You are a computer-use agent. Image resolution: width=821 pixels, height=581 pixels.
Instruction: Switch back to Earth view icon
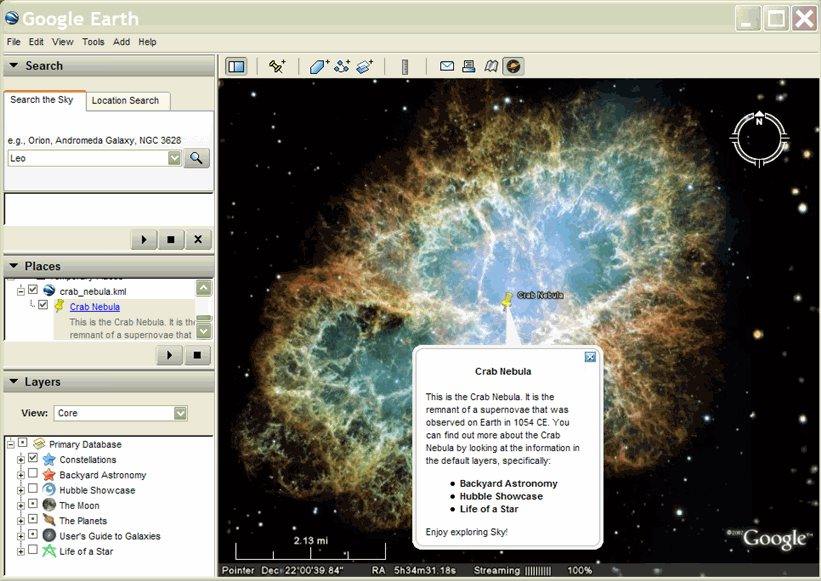[513, 65]
